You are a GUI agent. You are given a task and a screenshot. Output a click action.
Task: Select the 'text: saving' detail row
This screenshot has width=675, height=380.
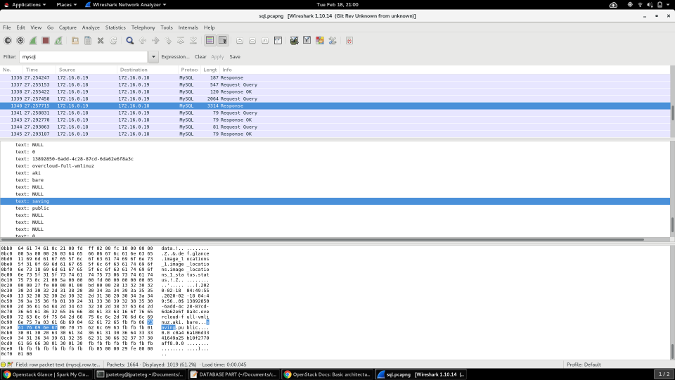(x=335, y=201)
